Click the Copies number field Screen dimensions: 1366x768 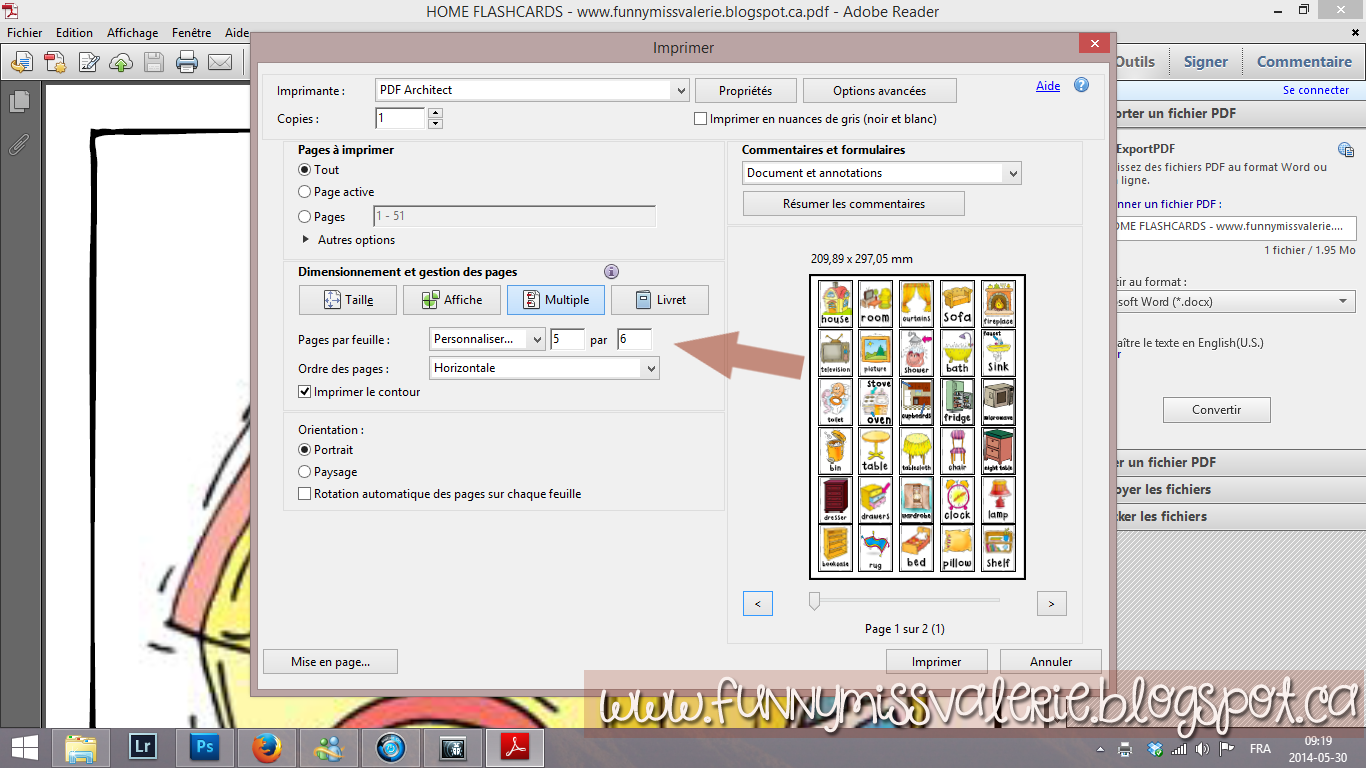point(401,118)
